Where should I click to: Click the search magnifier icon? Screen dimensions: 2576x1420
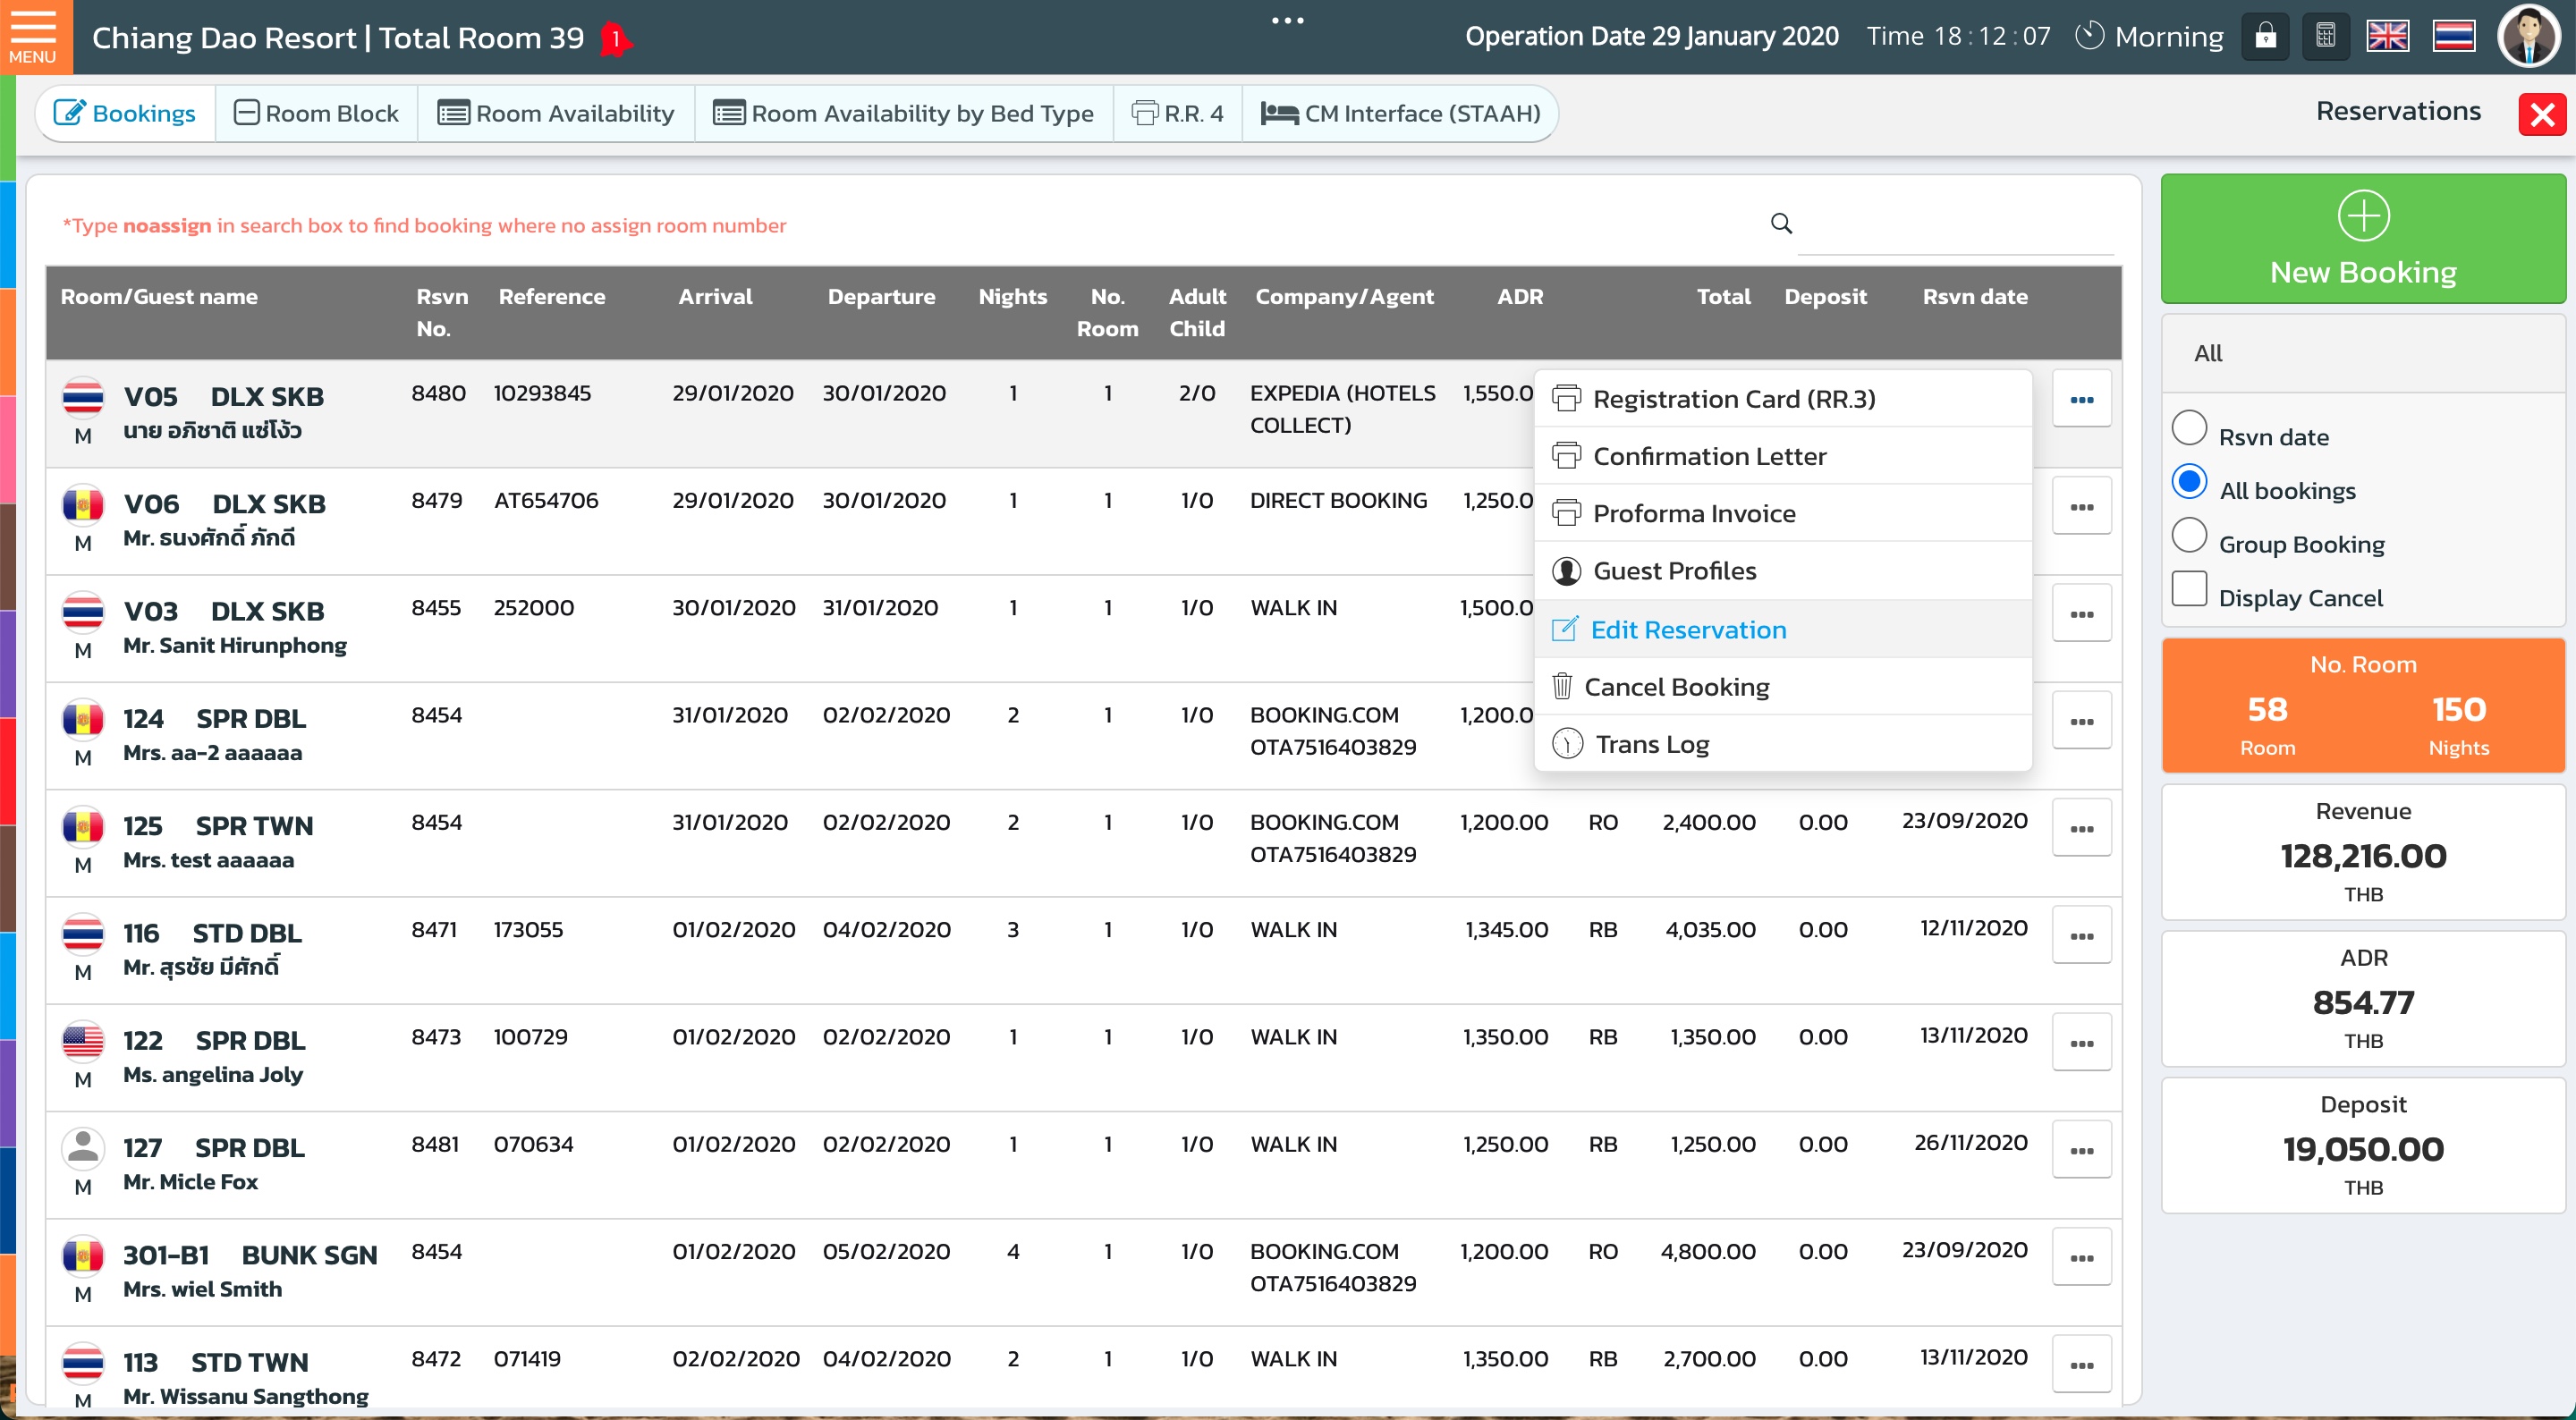pos(1781,223)
